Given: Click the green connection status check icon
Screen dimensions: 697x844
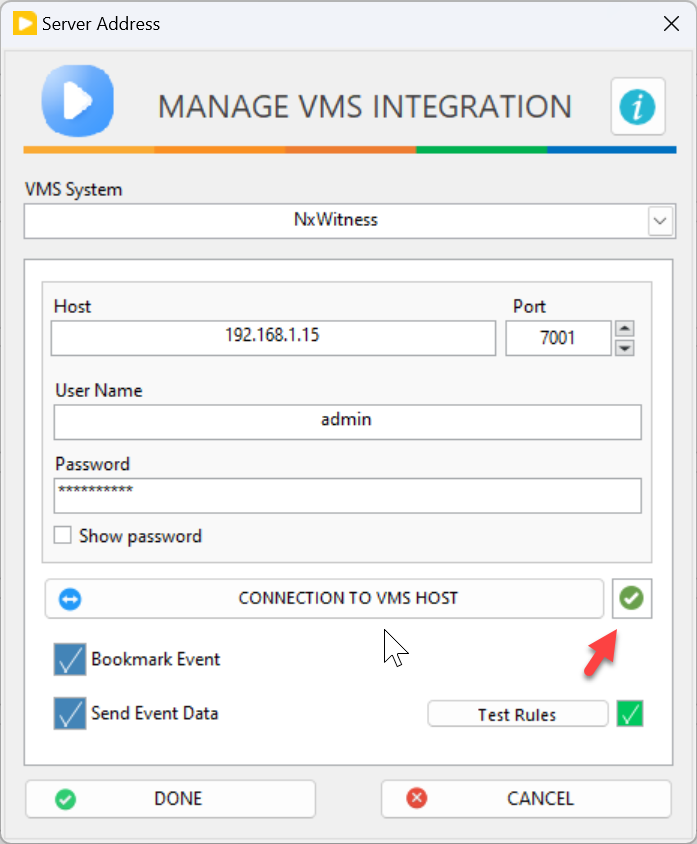Looking at the screenshot, I should click(632, 598).
